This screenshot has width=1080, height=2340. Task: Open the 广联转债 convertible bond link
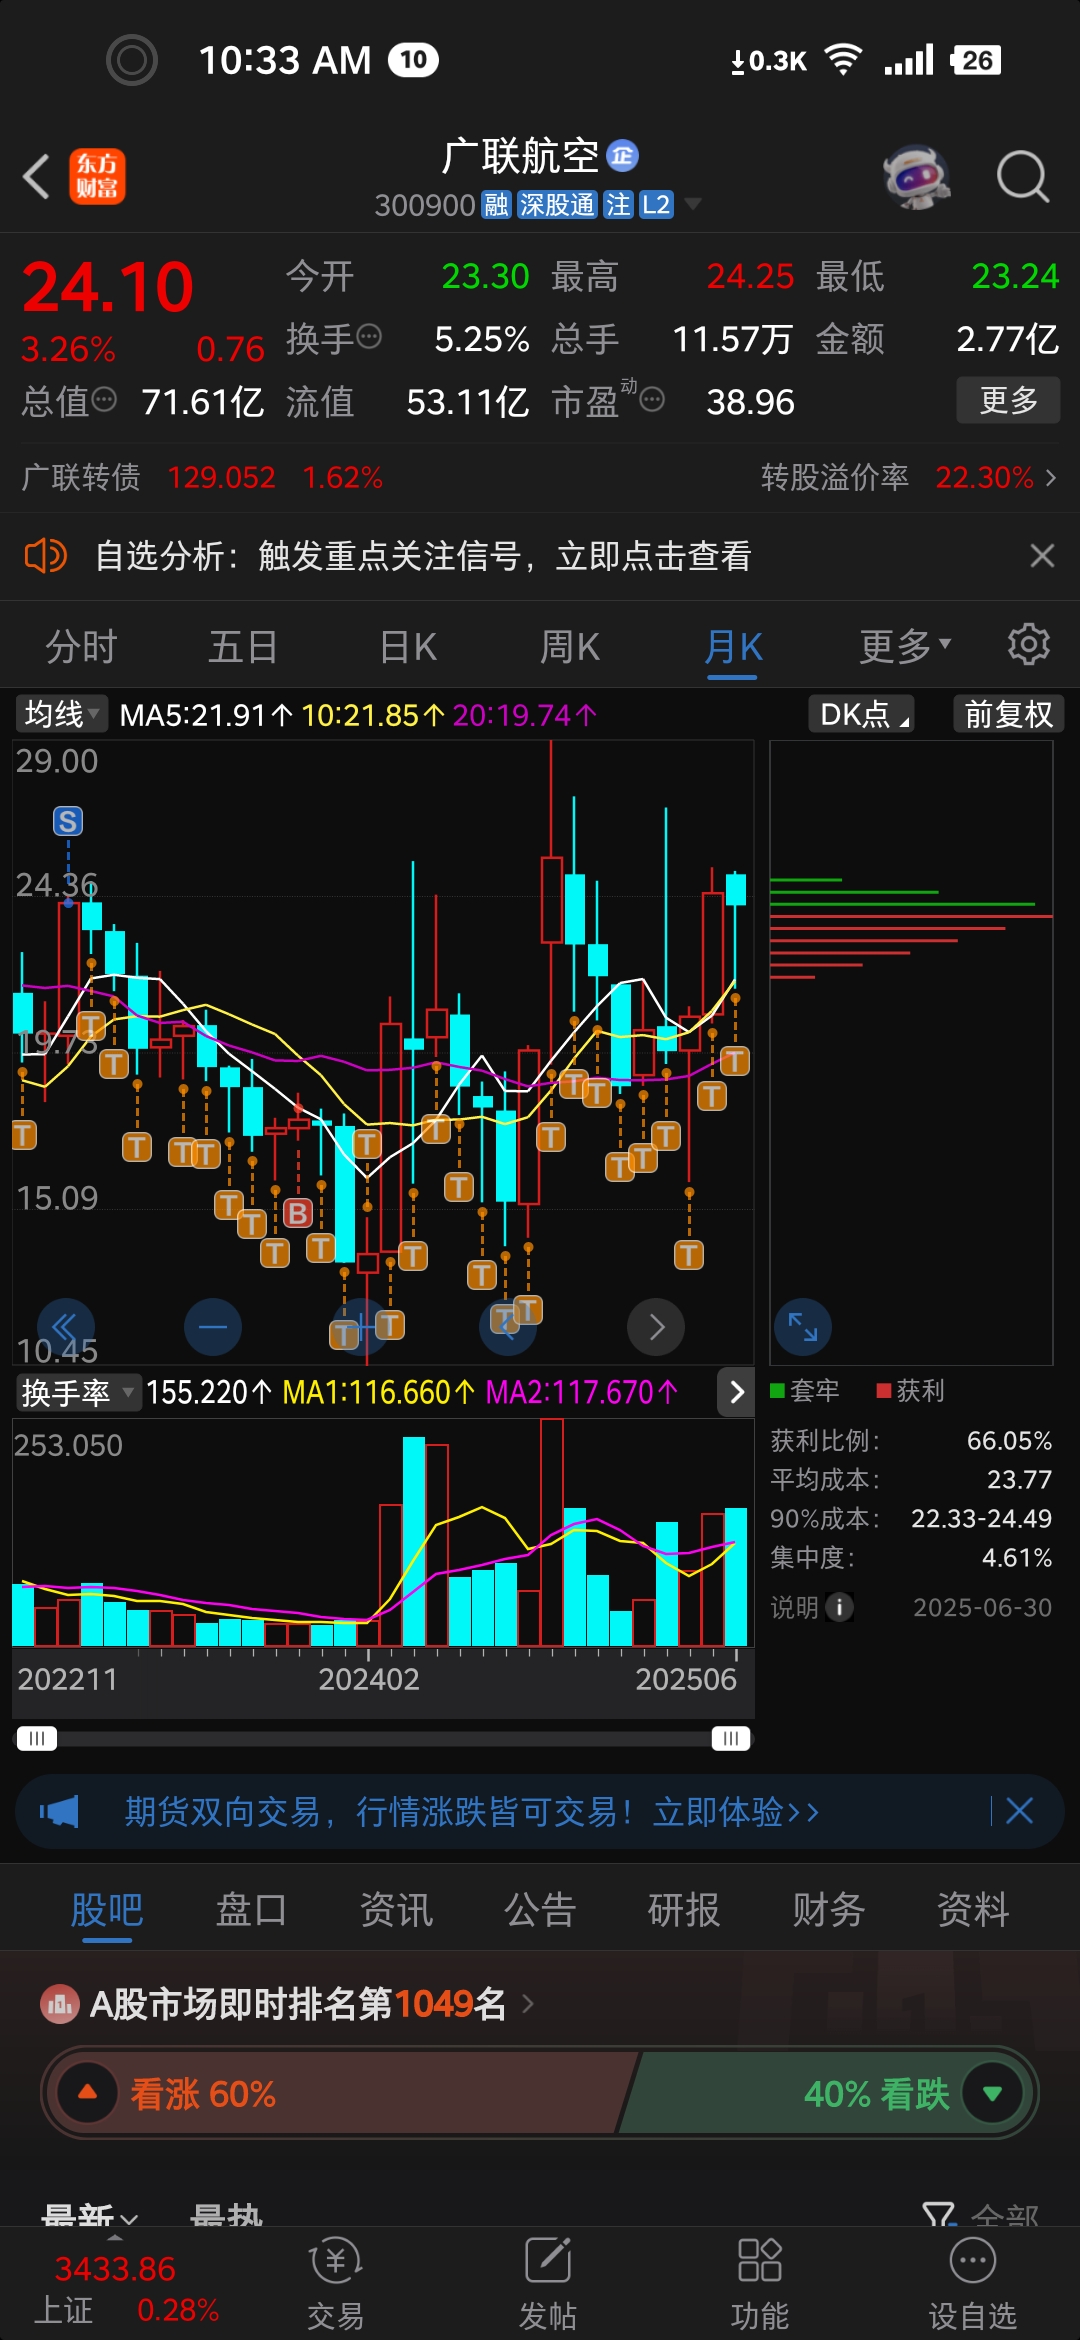click(x=202, y=477)
